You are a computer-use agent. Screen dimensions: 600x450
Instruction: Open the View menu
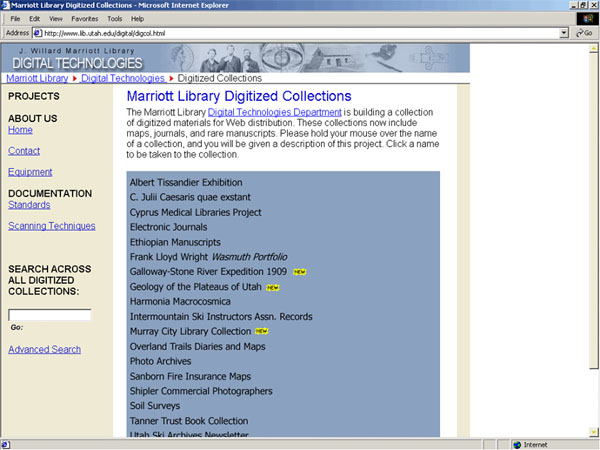[55, 19]
